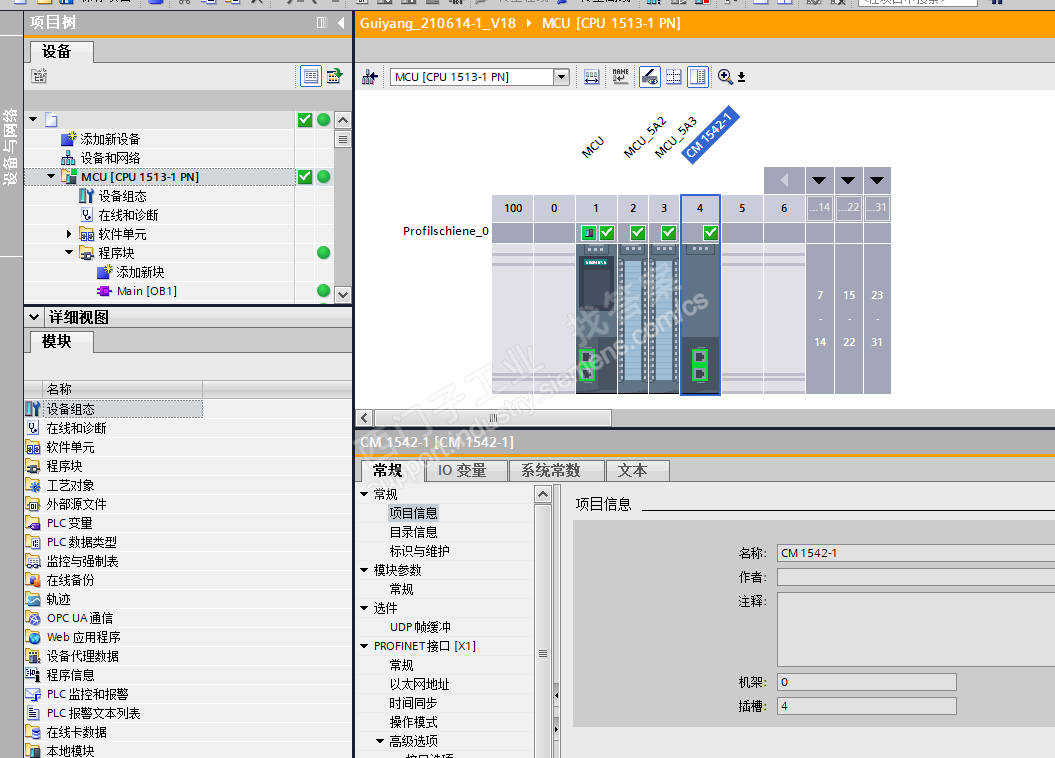Open 时间同步 properties page
The image size is (1055, 758).
[413, 704]
